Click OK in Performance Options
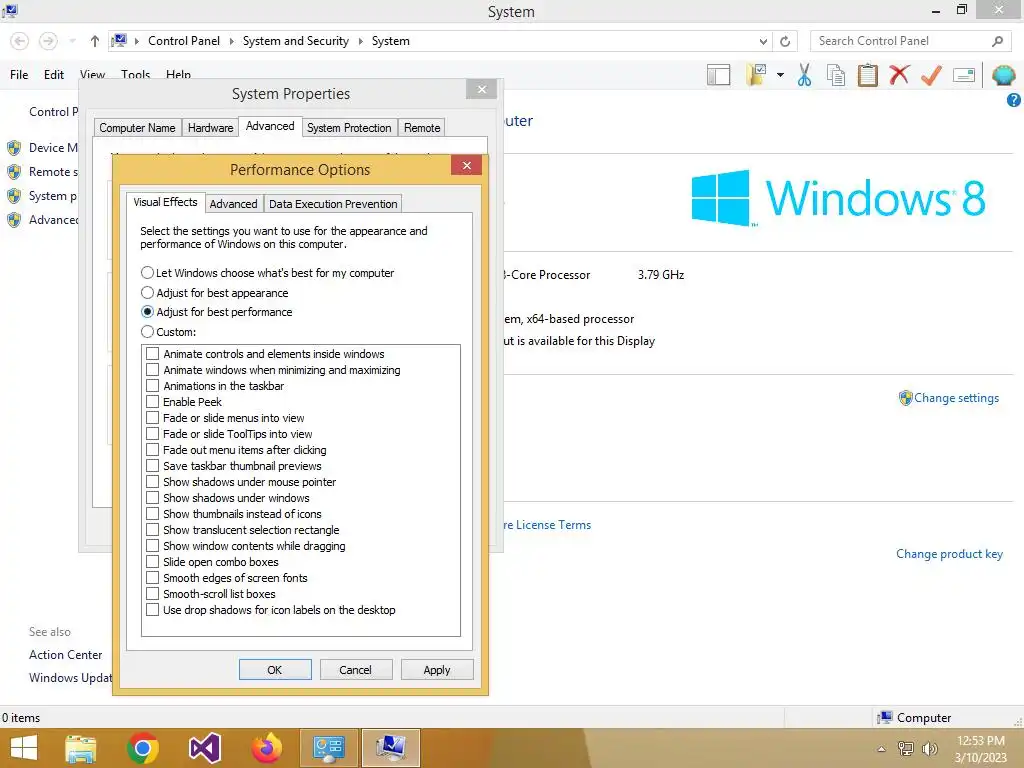1024x768 pixels. click(x=275, y=669)
